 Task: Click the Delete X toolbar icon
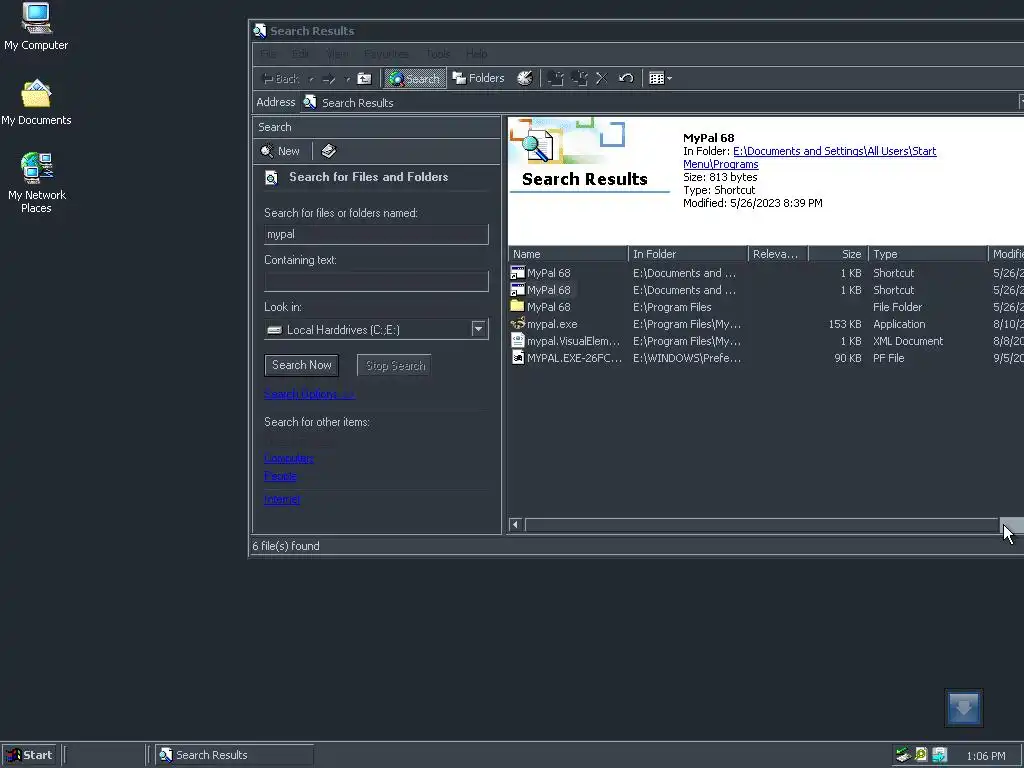pyautogui.click(x=601, y=78)
